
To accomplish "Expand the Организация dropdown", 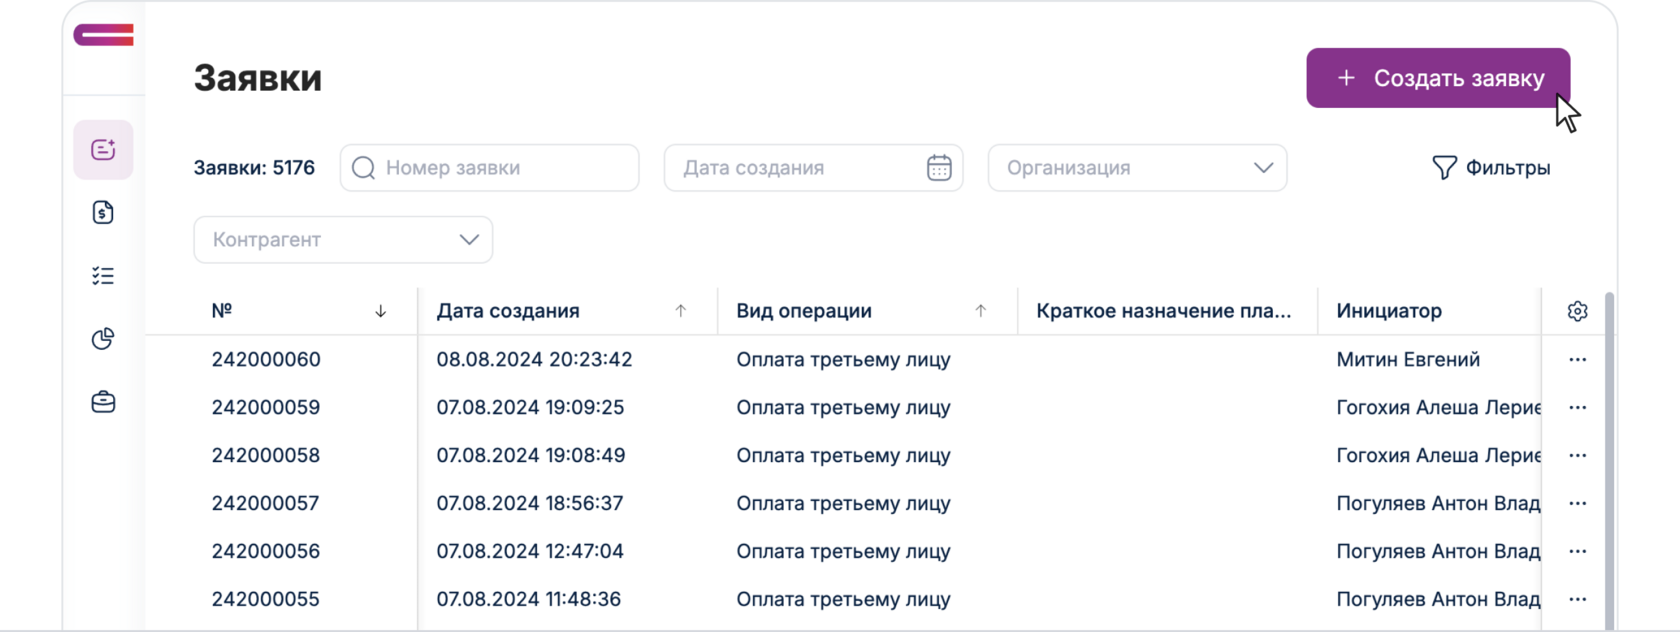I will [x=1263, y=168].
